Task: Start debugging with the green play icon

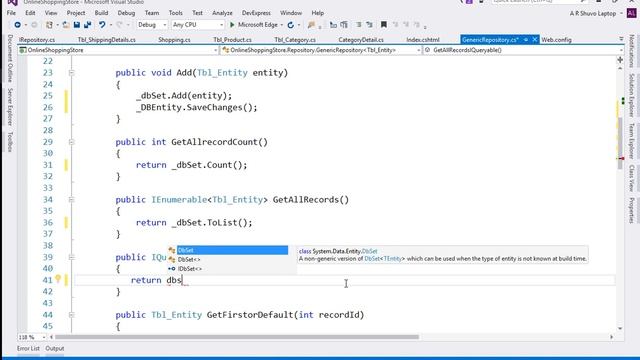Action: pyautogui.click(x=232, y=25)
